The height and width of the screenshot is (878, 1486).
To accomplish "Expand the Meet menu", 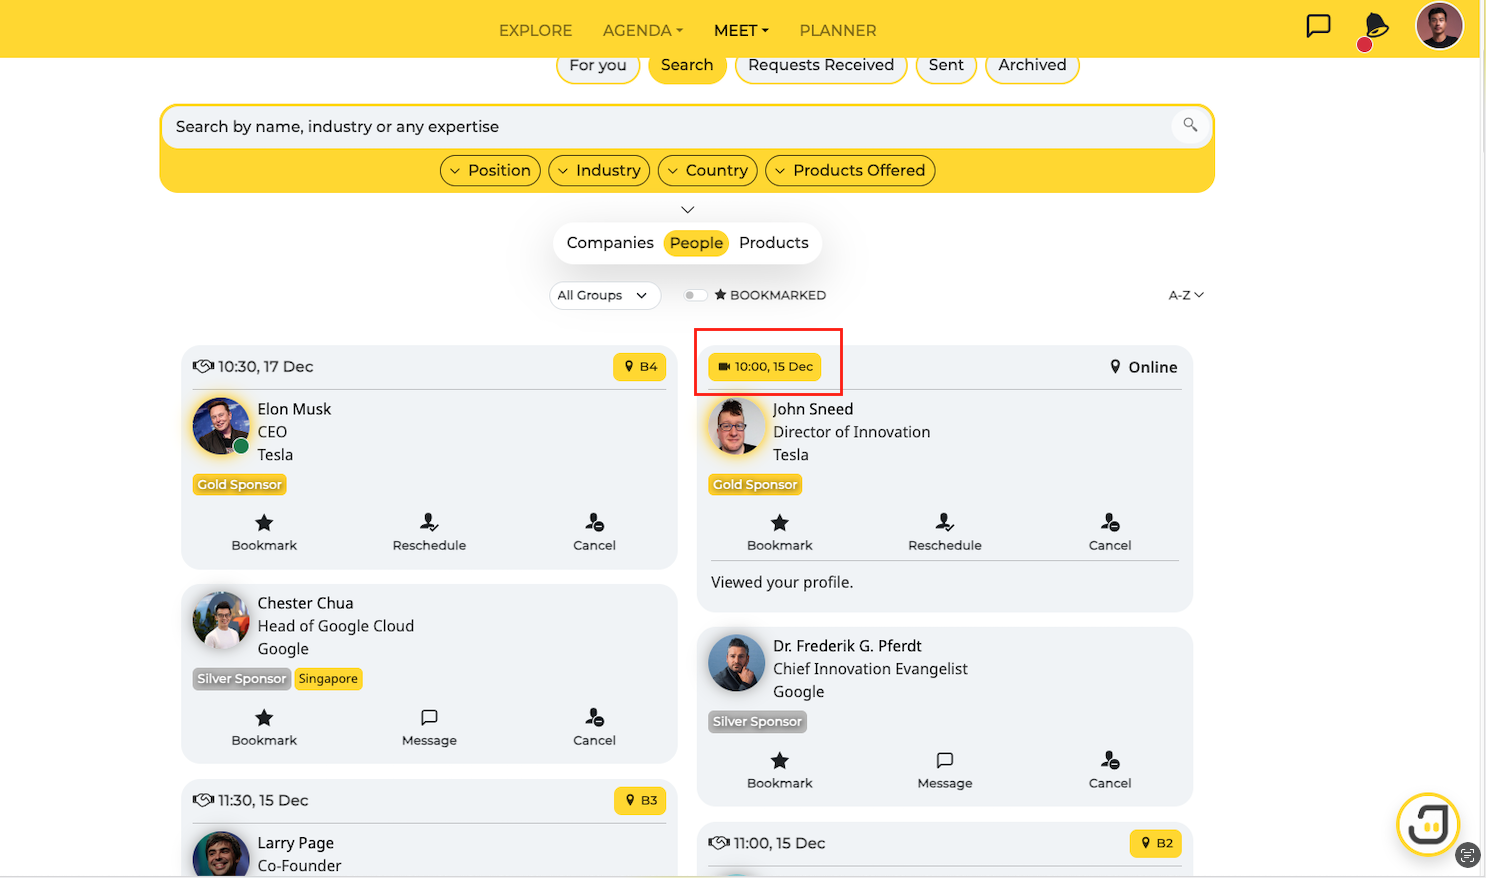I will (741, 31).
